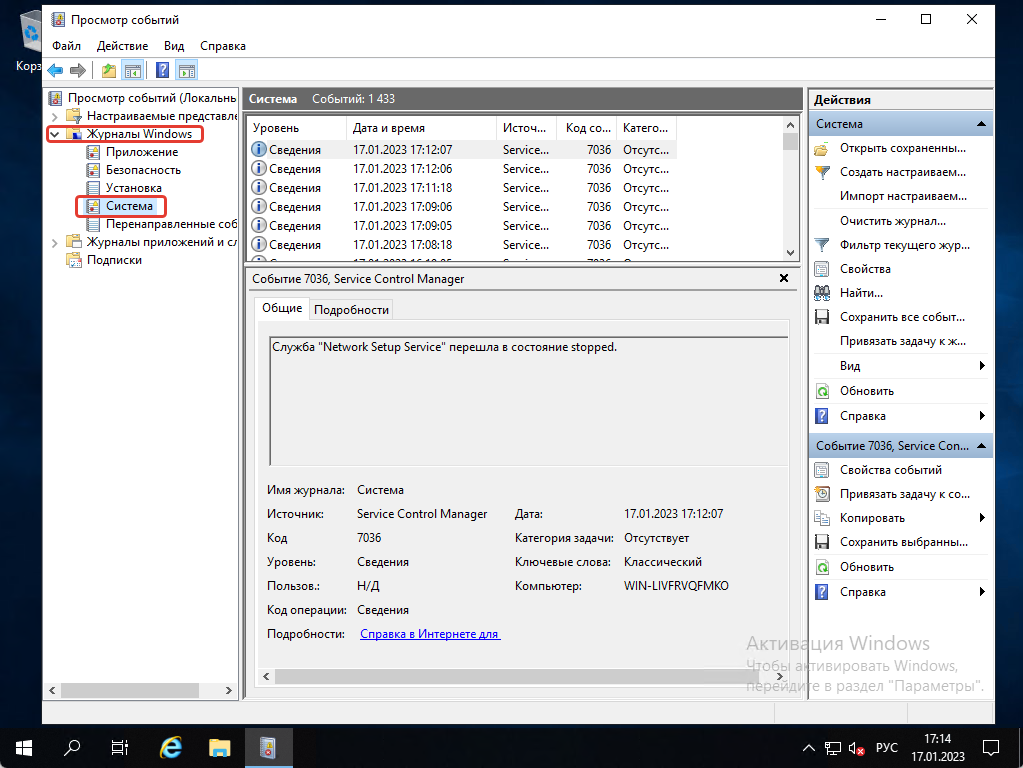Open File Explorer from the taskbar
This screenshot has width=1023, height=768.
[x=220, y=748]
